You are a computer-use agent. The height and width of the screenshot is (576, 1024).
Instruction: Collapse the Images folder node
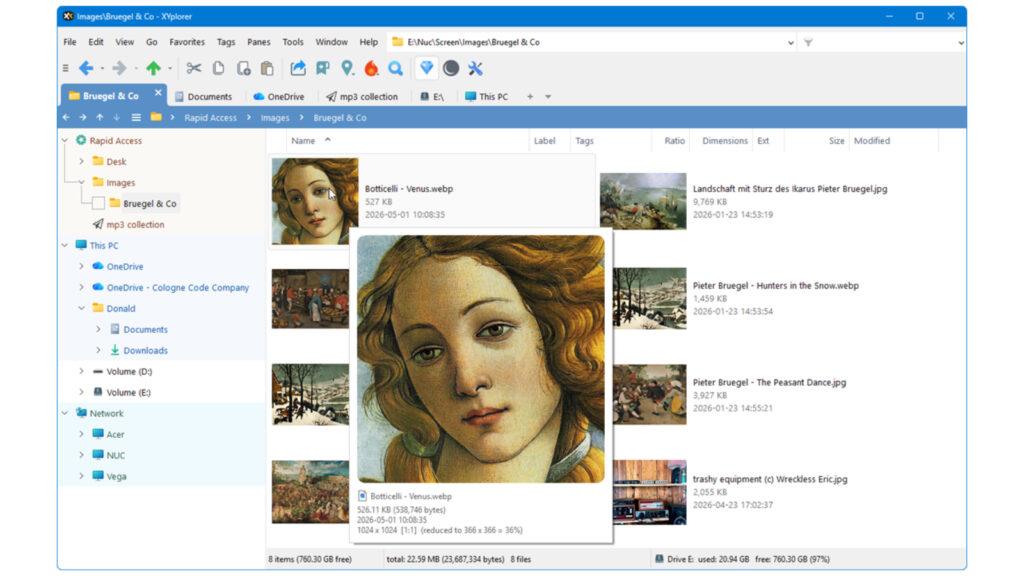(x=82, y=182)
